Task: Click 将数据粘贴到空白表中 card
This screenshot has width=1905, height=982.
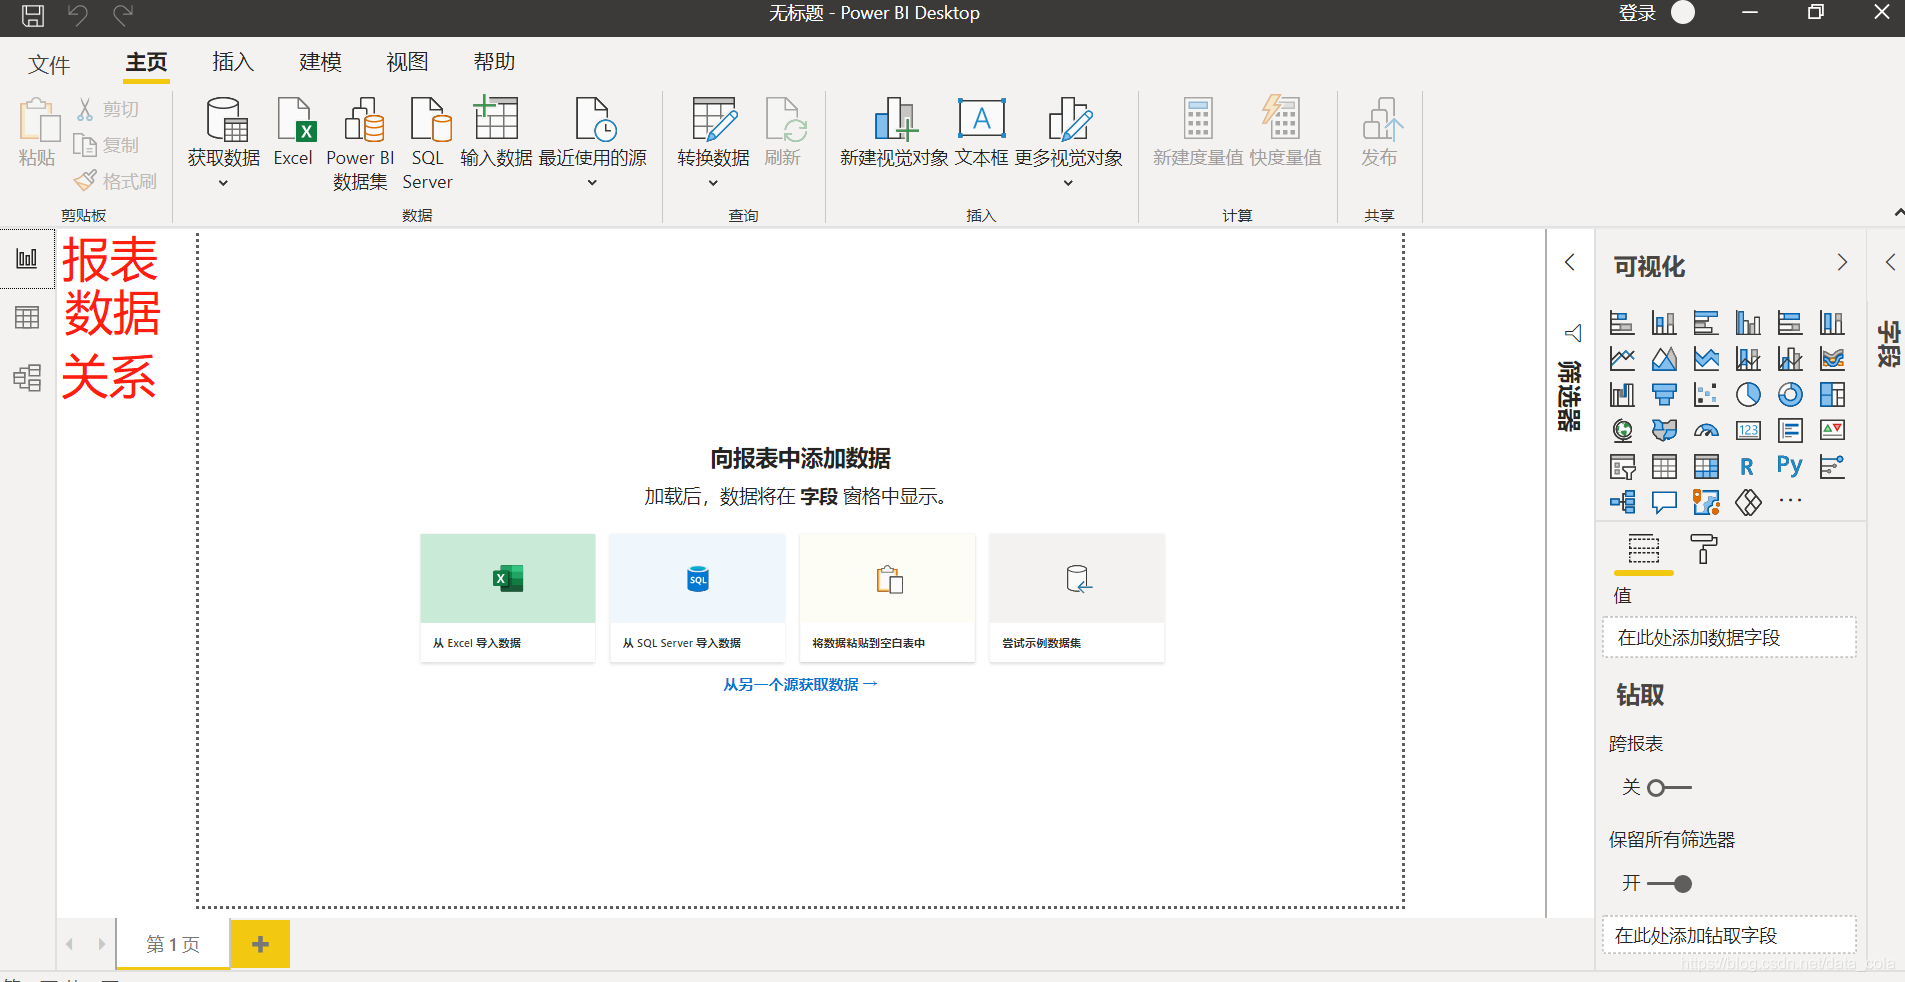Action: click(x=888, y=598)
